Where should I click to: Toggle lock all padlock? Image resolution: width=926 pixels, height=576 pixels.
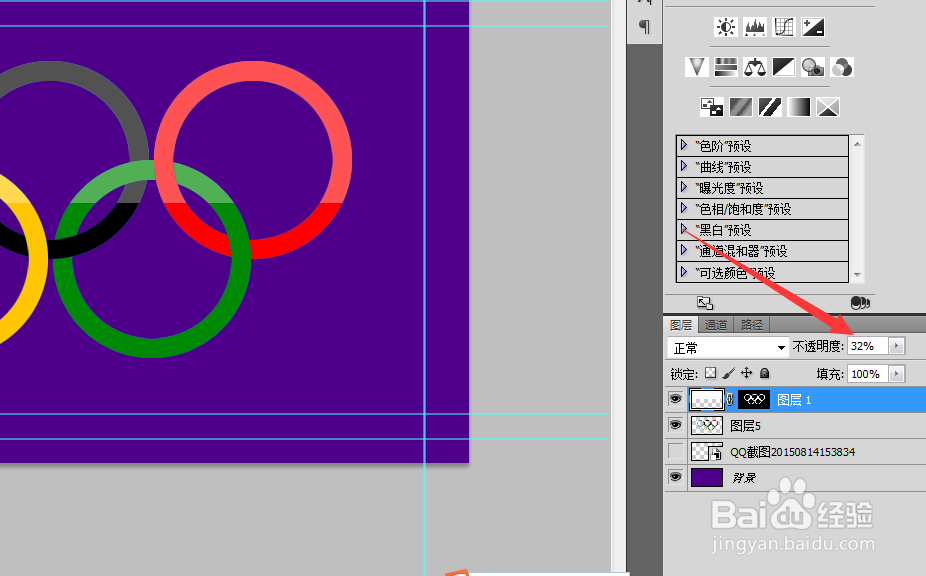pos(764,373)
